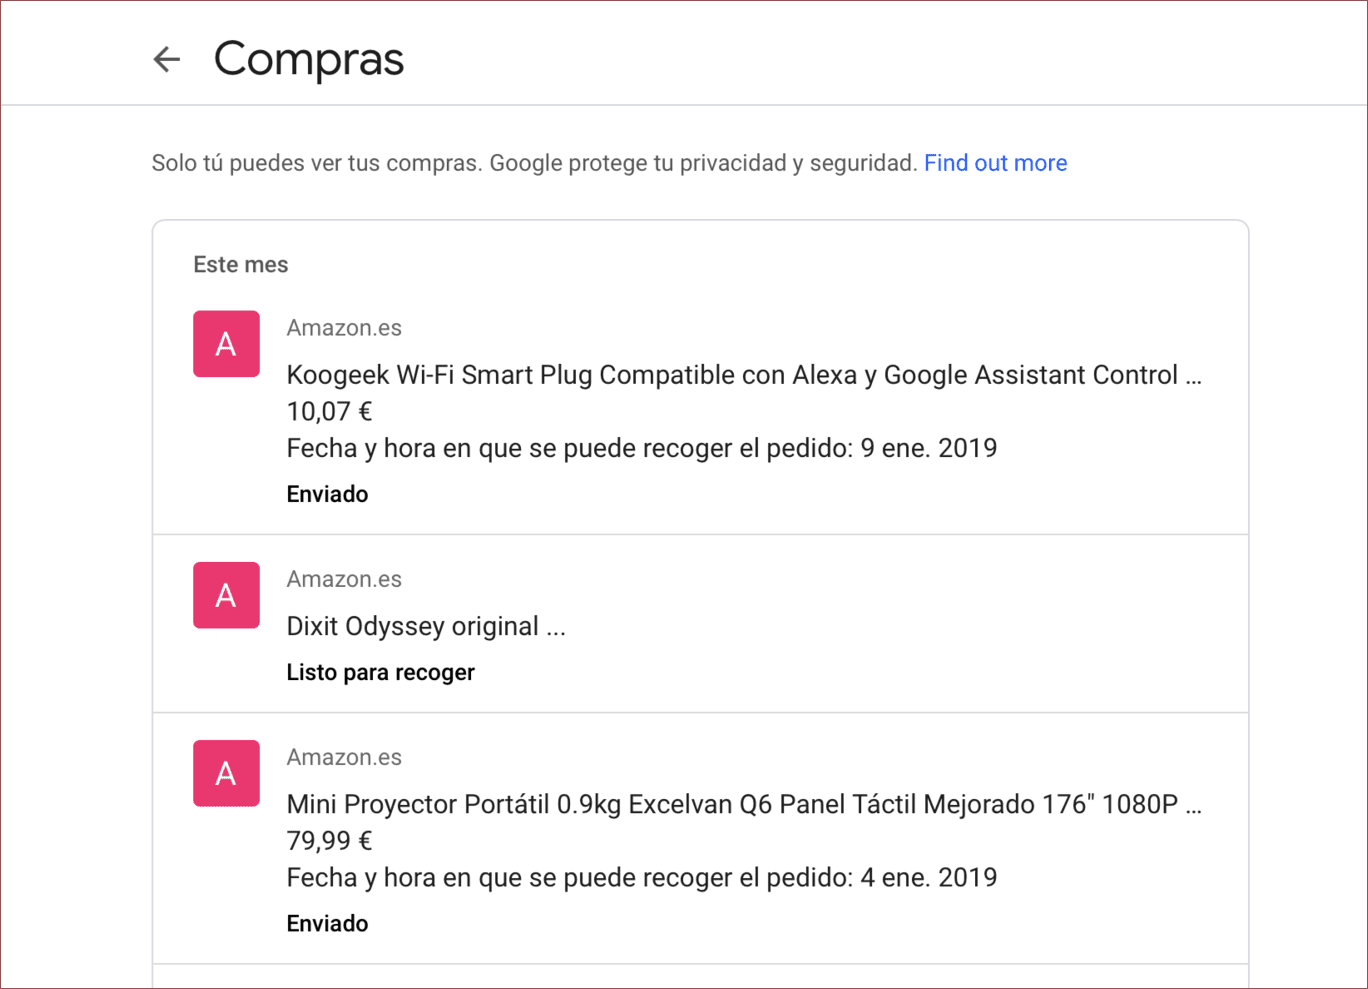Screen dimensions: 1368x989
Task: Click Amazon.es label above Koogeek Smart Plug
Action: pos(344,328)
